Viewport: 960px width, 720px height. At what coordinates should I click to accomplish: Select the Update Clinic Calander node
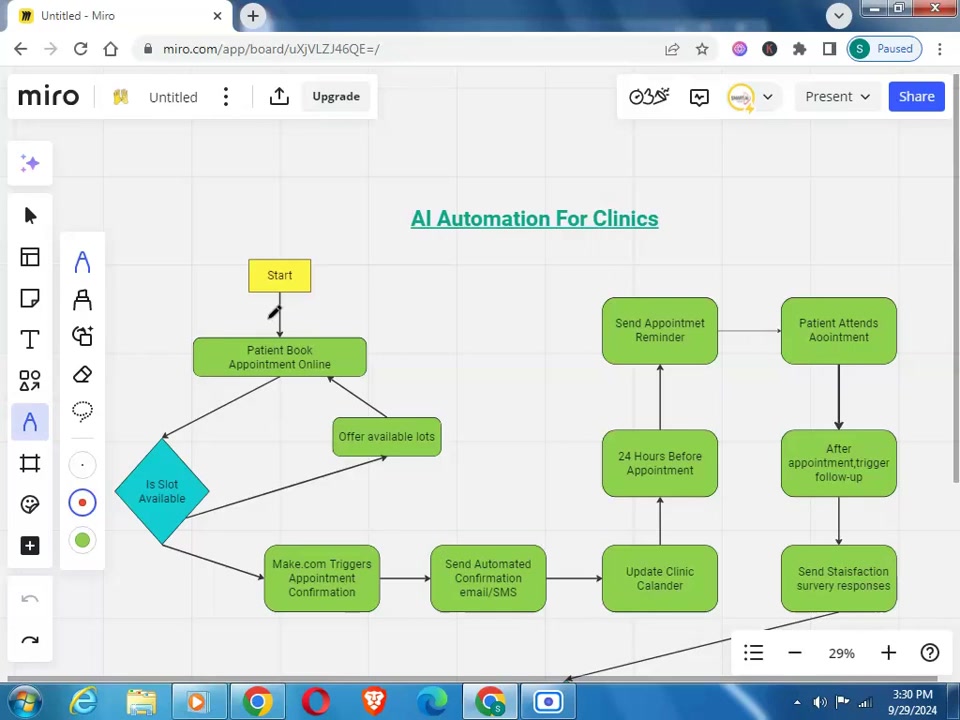pos(660,578)
